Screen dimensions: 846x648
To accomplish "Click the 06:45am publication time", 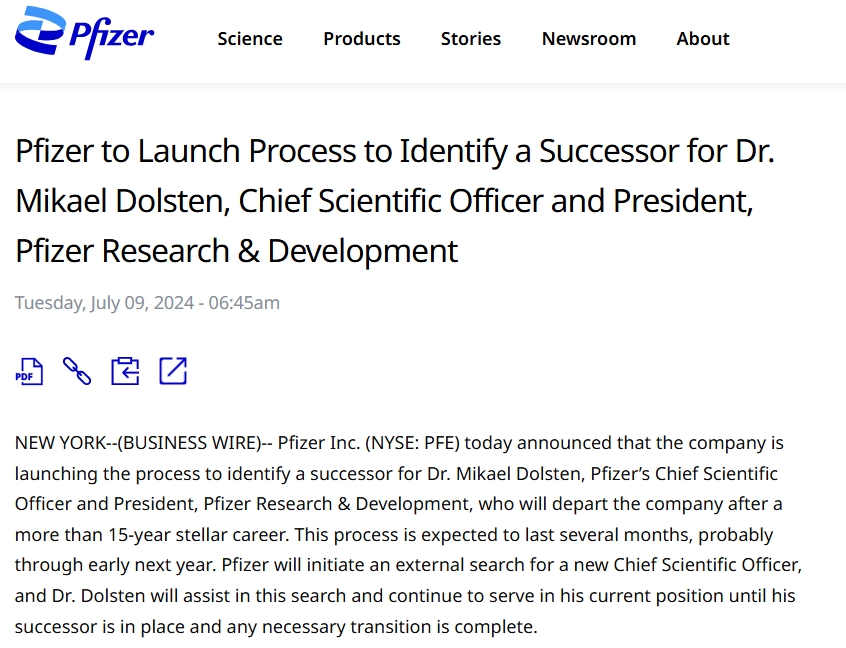I will coord(244,303).
